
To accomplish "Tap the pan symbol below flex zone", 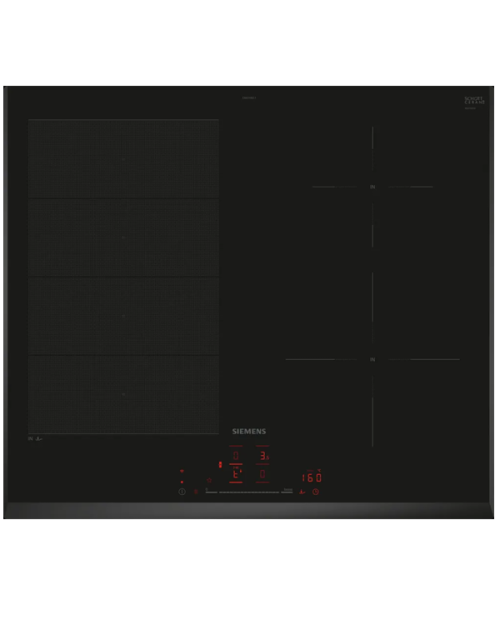I will [x=39, y=439].
